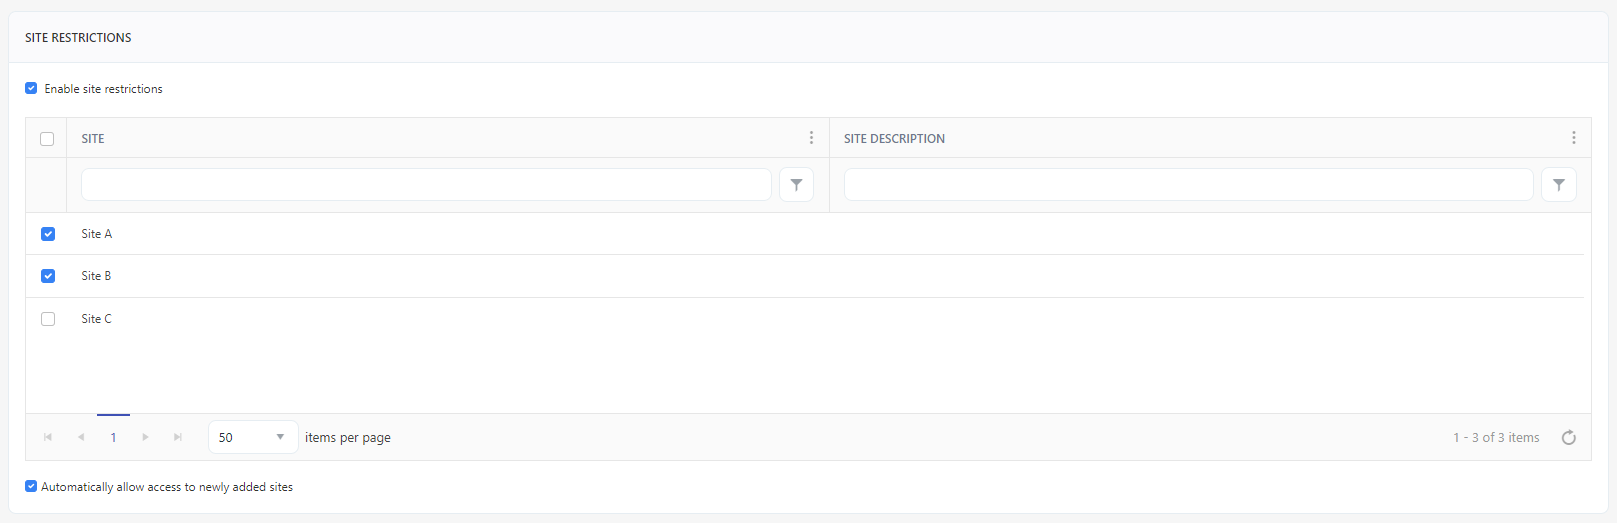This screenshot has height=523, width=1617.
Task: Go to the first page of results
Action: pyautogui.click(x=48, y=437)
